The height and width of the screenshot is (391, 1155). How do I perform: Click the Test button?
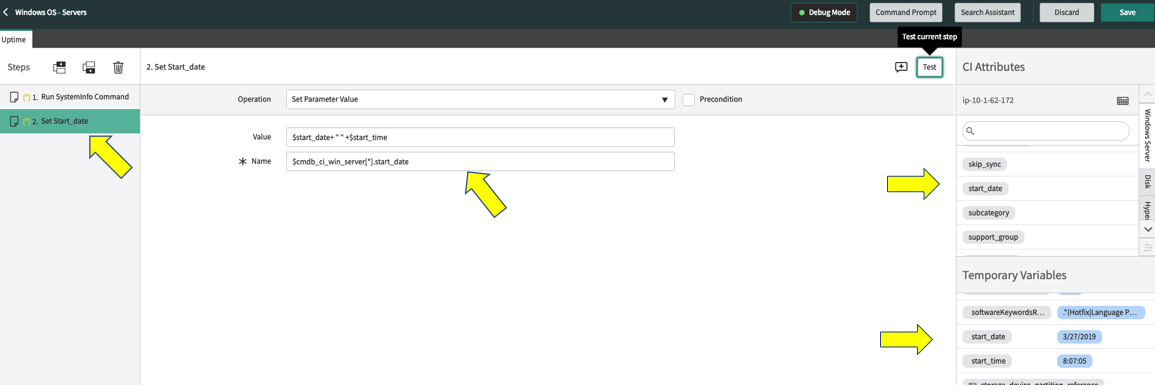click(930, 67)
